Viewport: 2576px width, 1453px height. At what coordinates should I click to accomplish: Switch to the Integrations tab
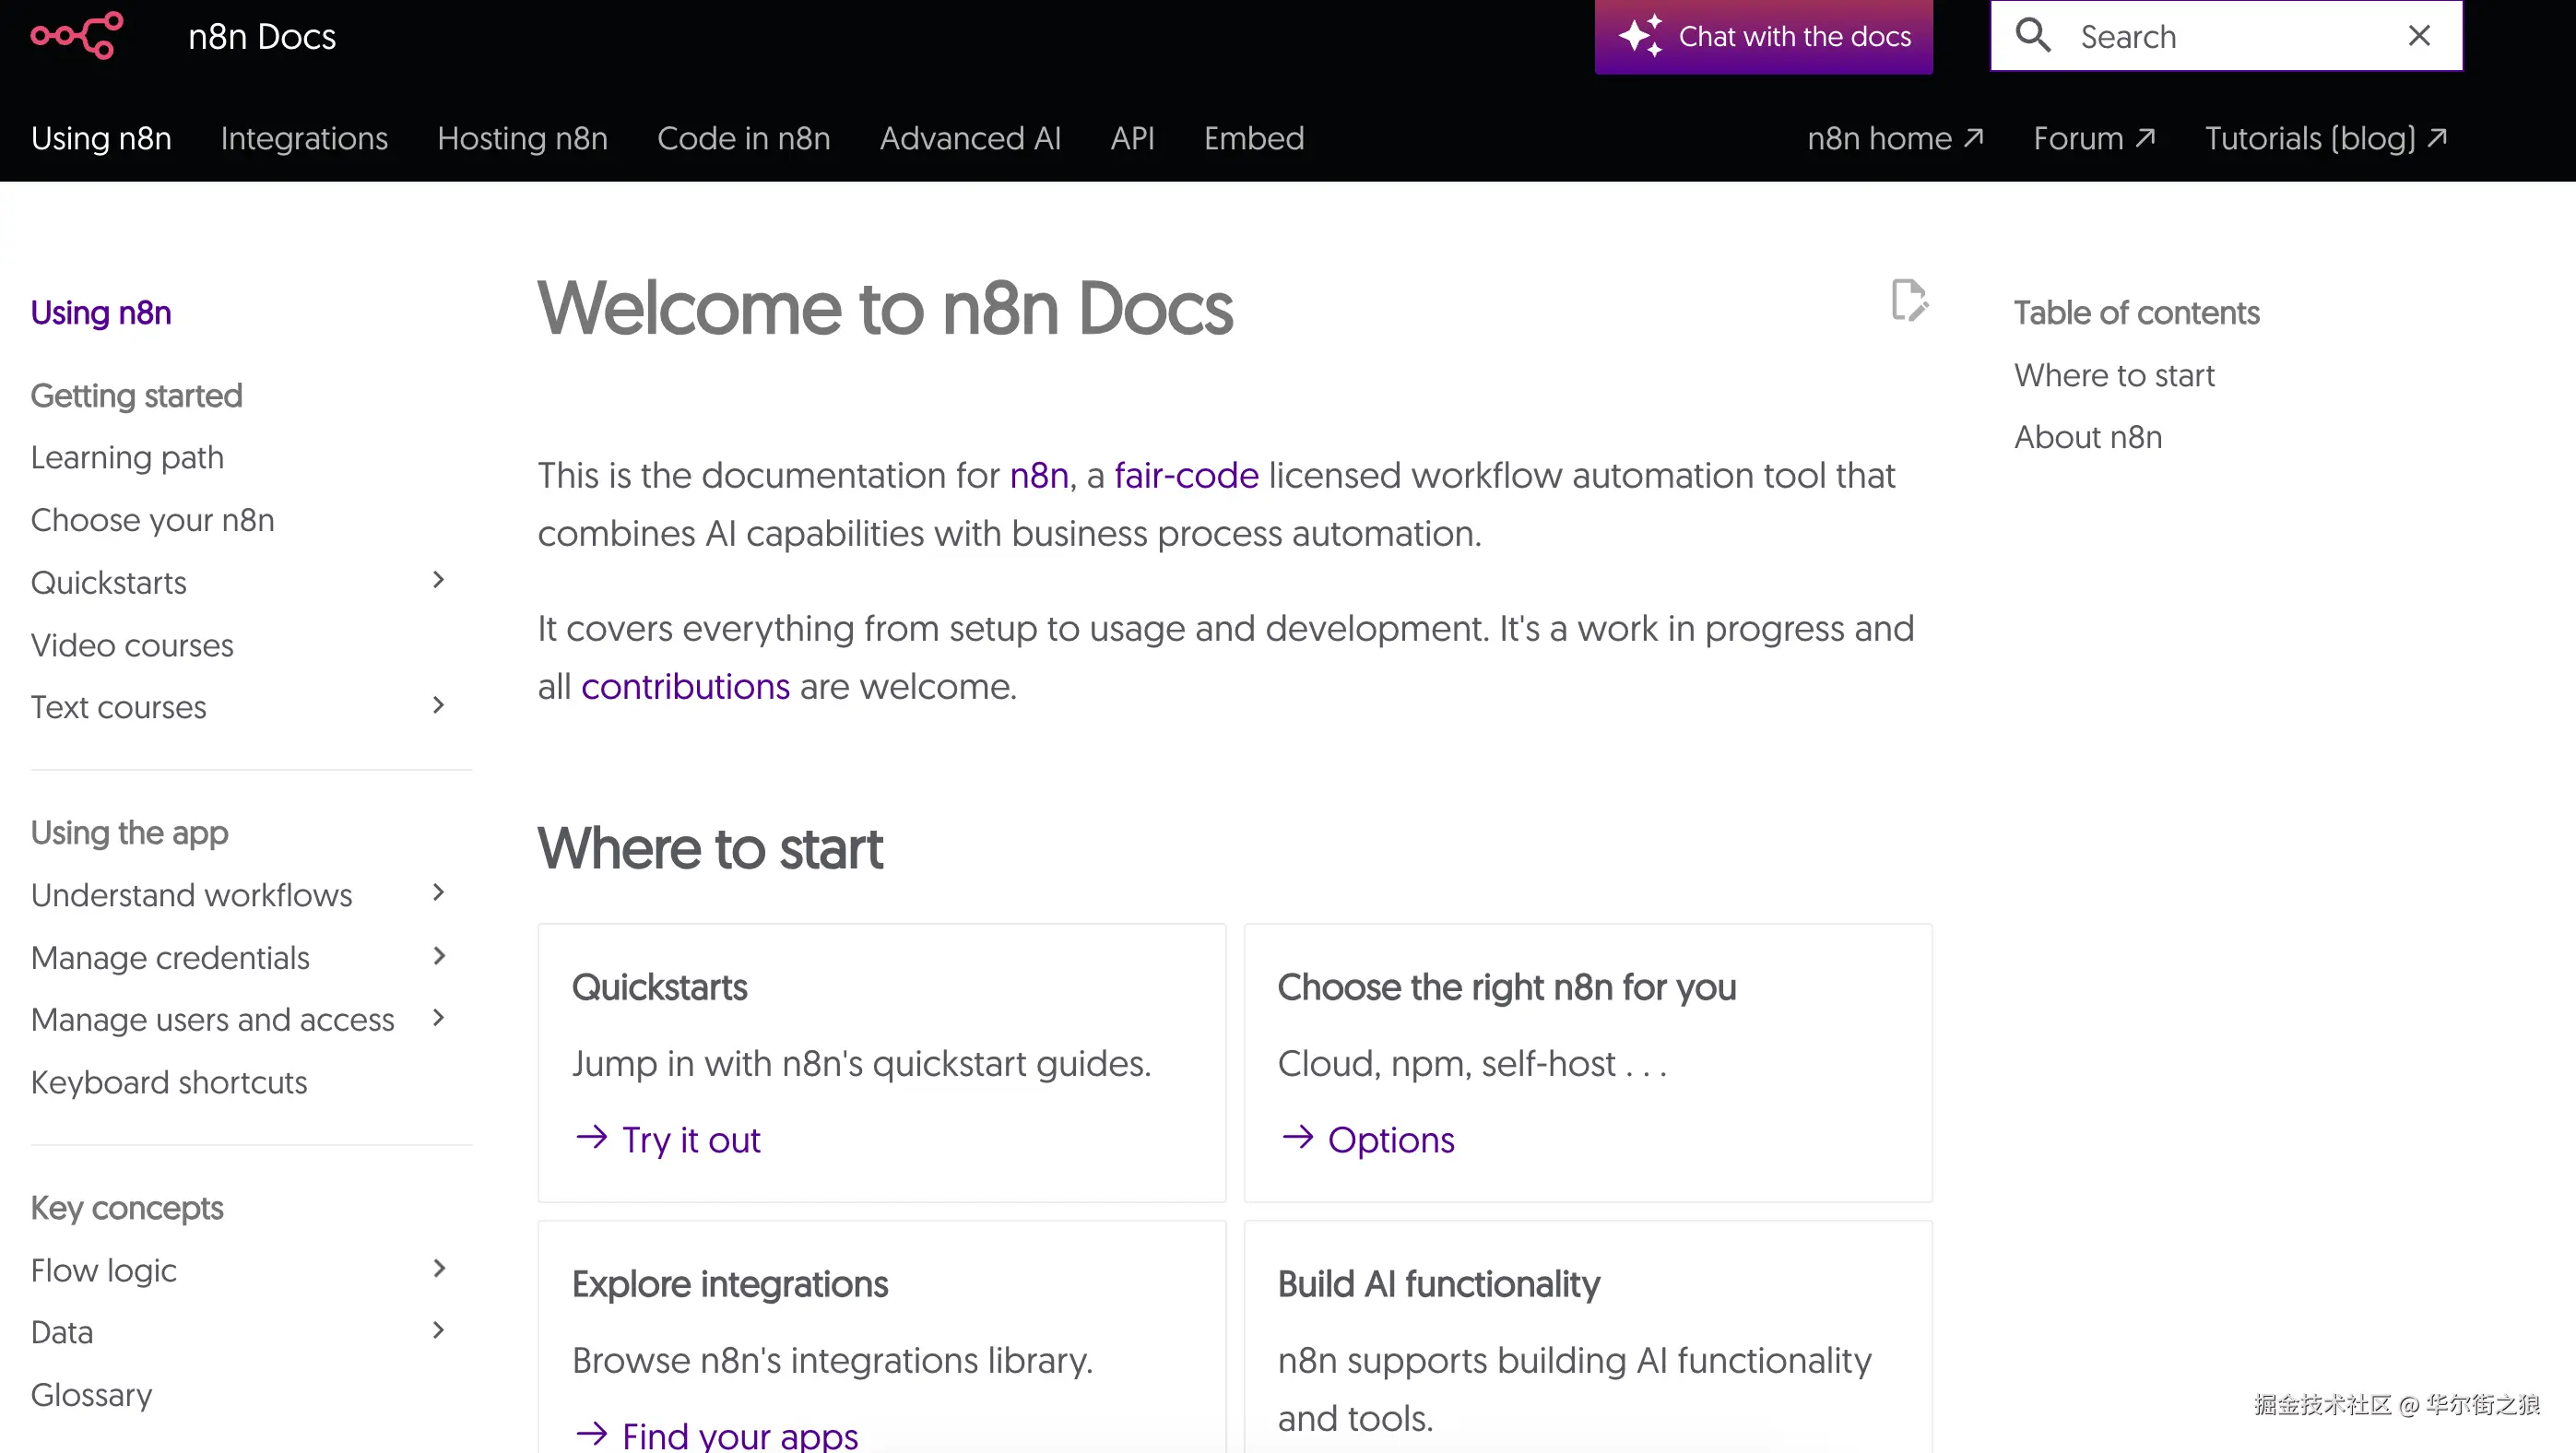[x=304, y=138]
